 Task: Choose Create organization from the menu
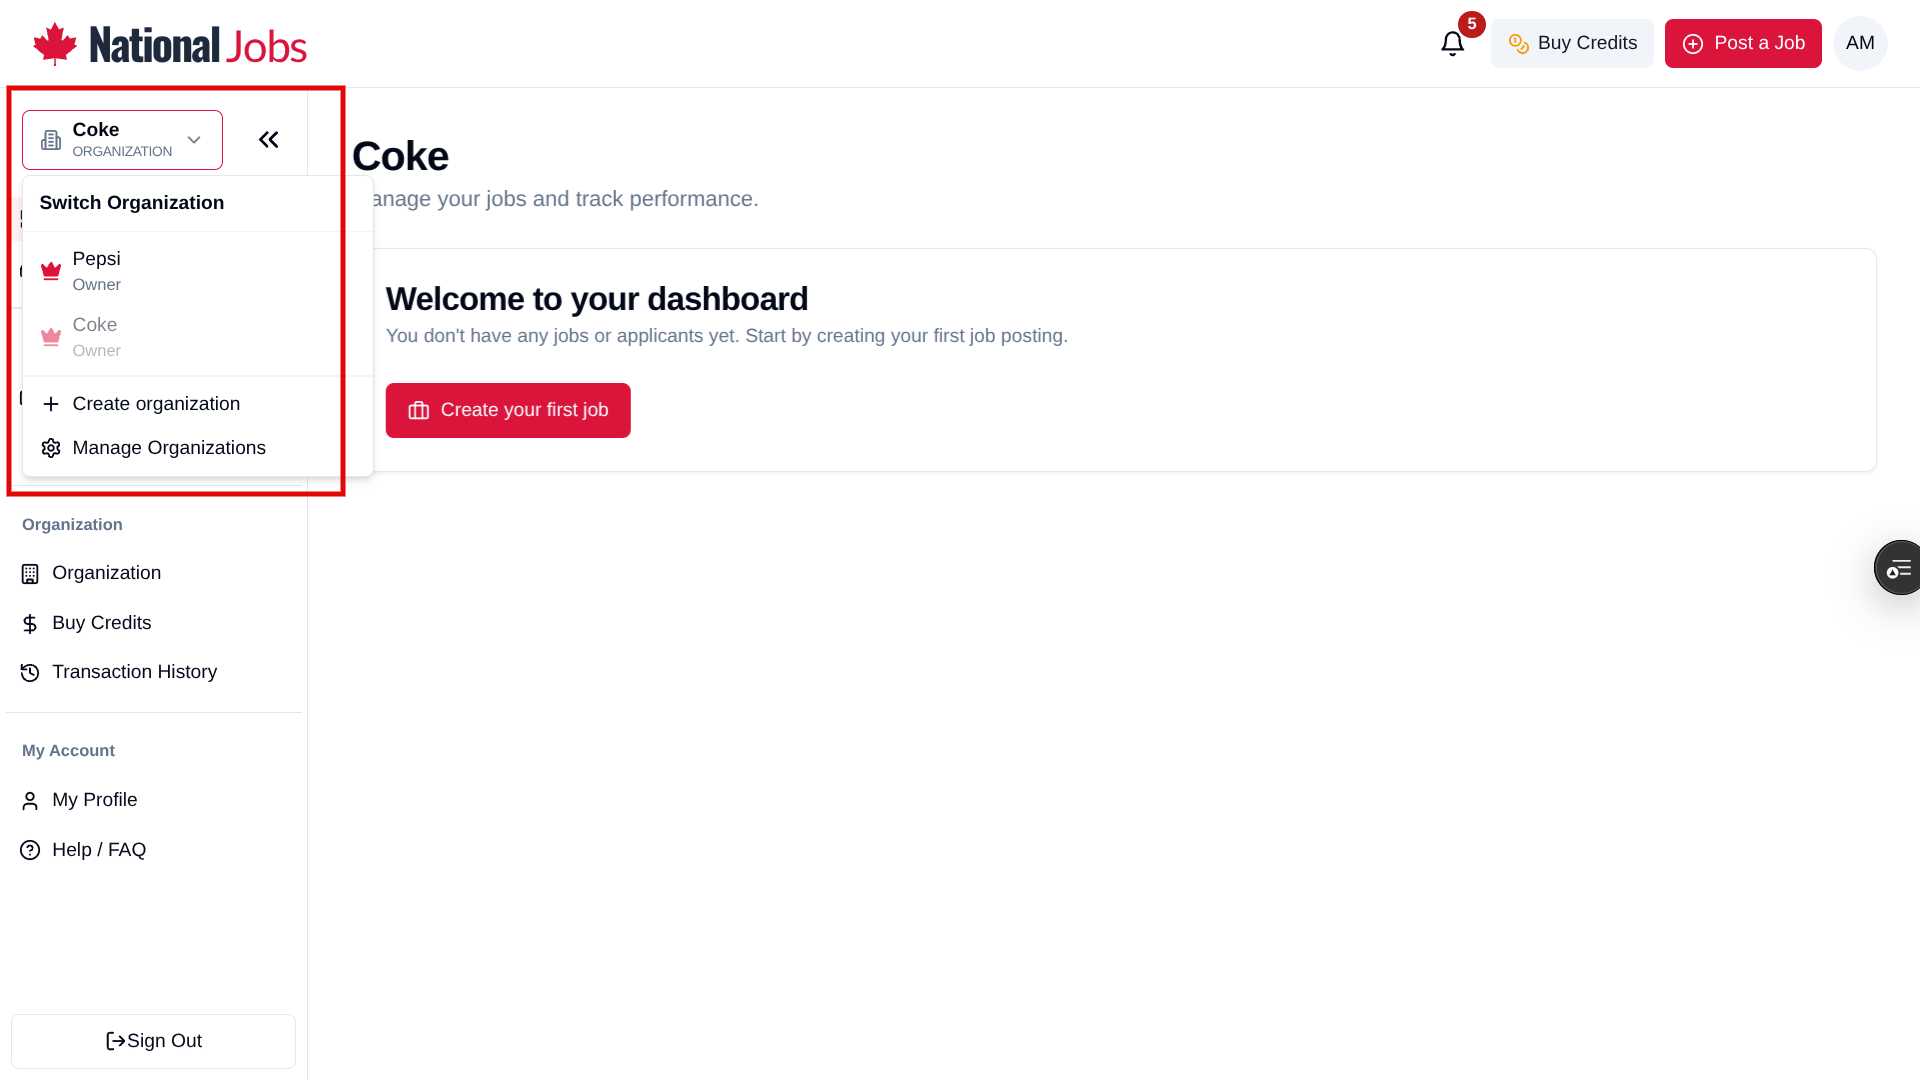[198, 404]
